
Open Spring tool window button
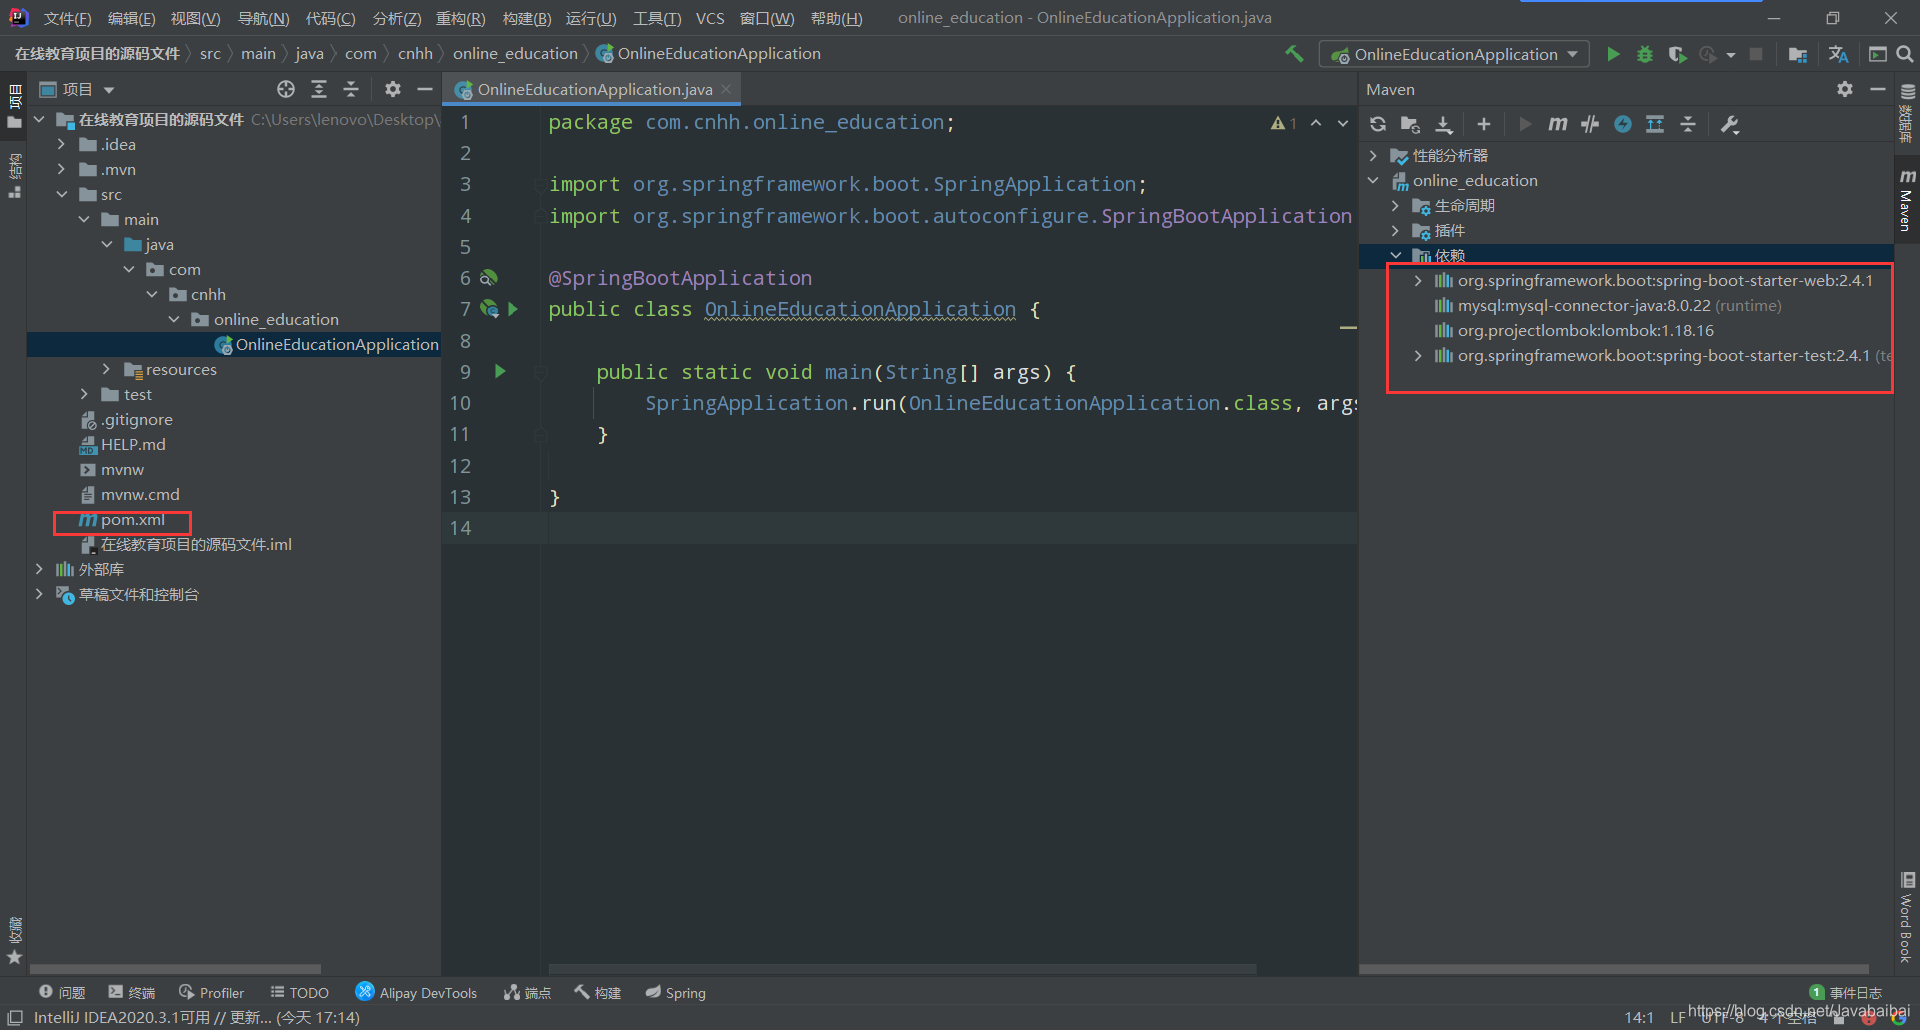click(x=675, y=992)
